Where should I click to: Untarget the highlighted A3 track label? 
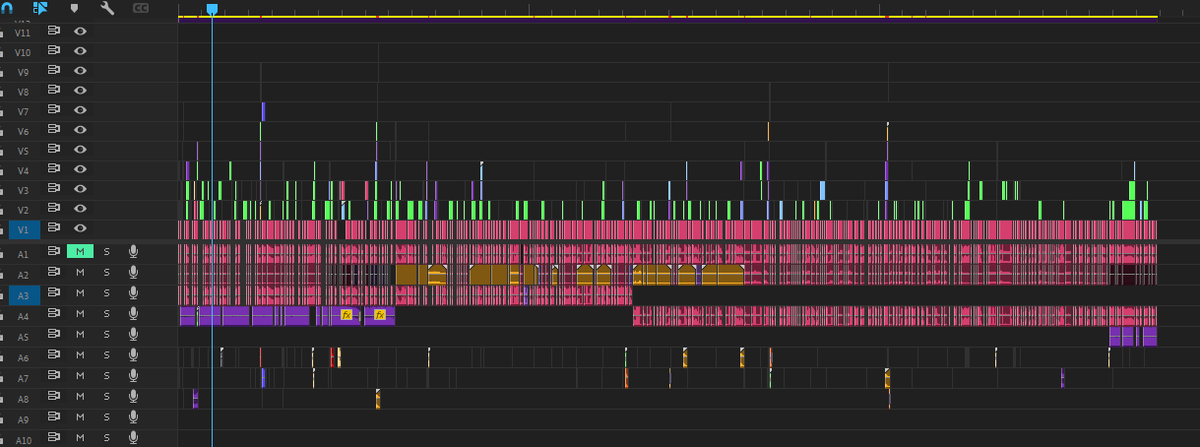pos(25,295)
